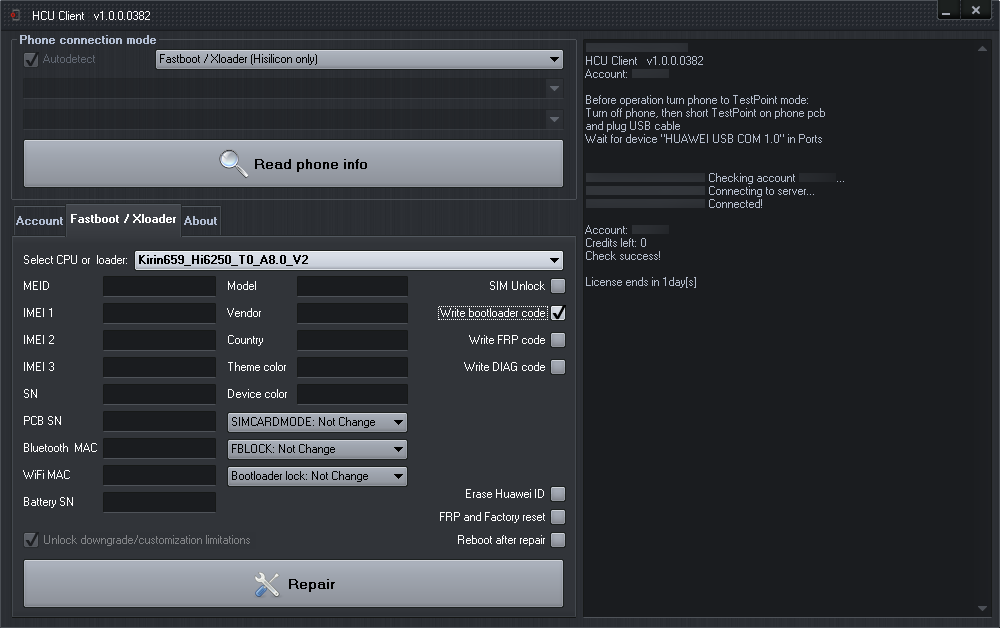Viewport: 1000px width, 628px height.
Task: Toggle Unlock downgrade/customization limitations checkbox
Action: [31, 540]
